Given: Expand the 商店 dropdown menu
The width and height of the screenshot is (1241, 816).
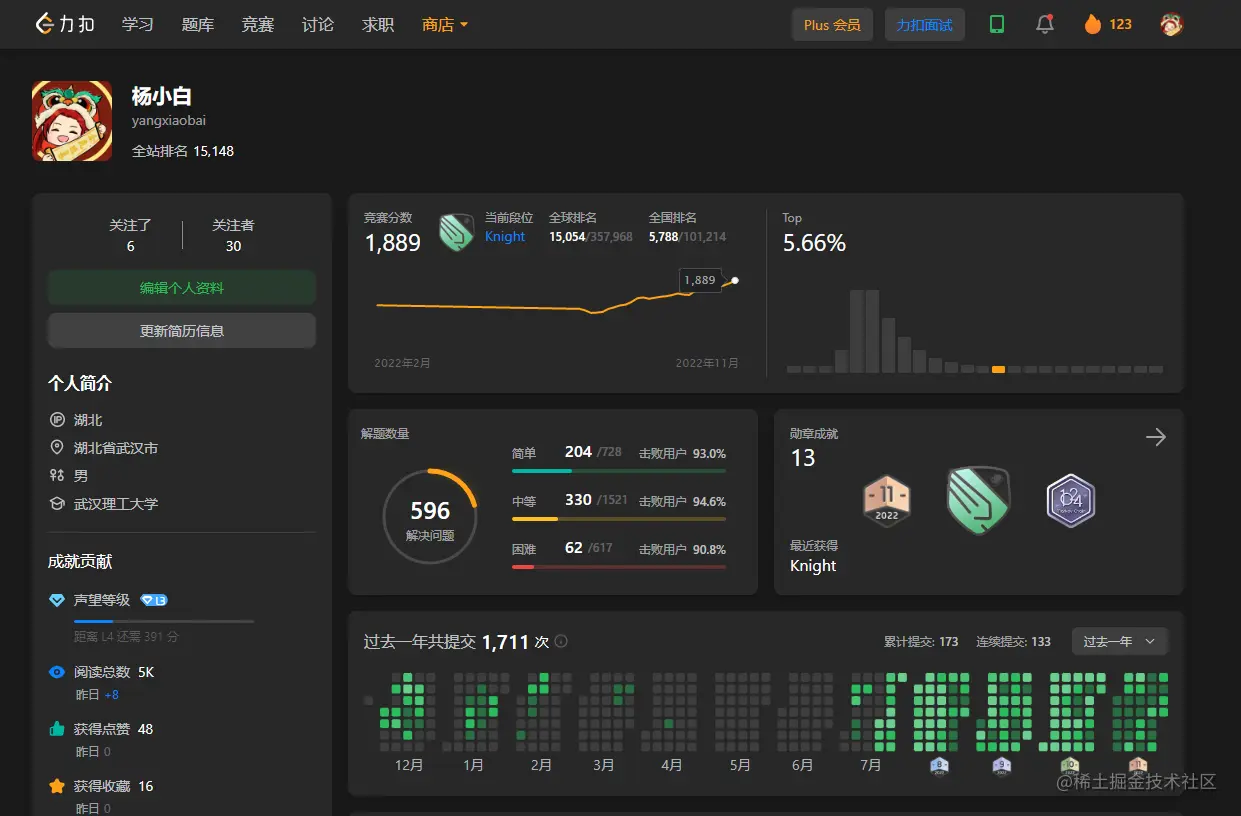Looking at the screenshot, I should [x=445, y=24].
